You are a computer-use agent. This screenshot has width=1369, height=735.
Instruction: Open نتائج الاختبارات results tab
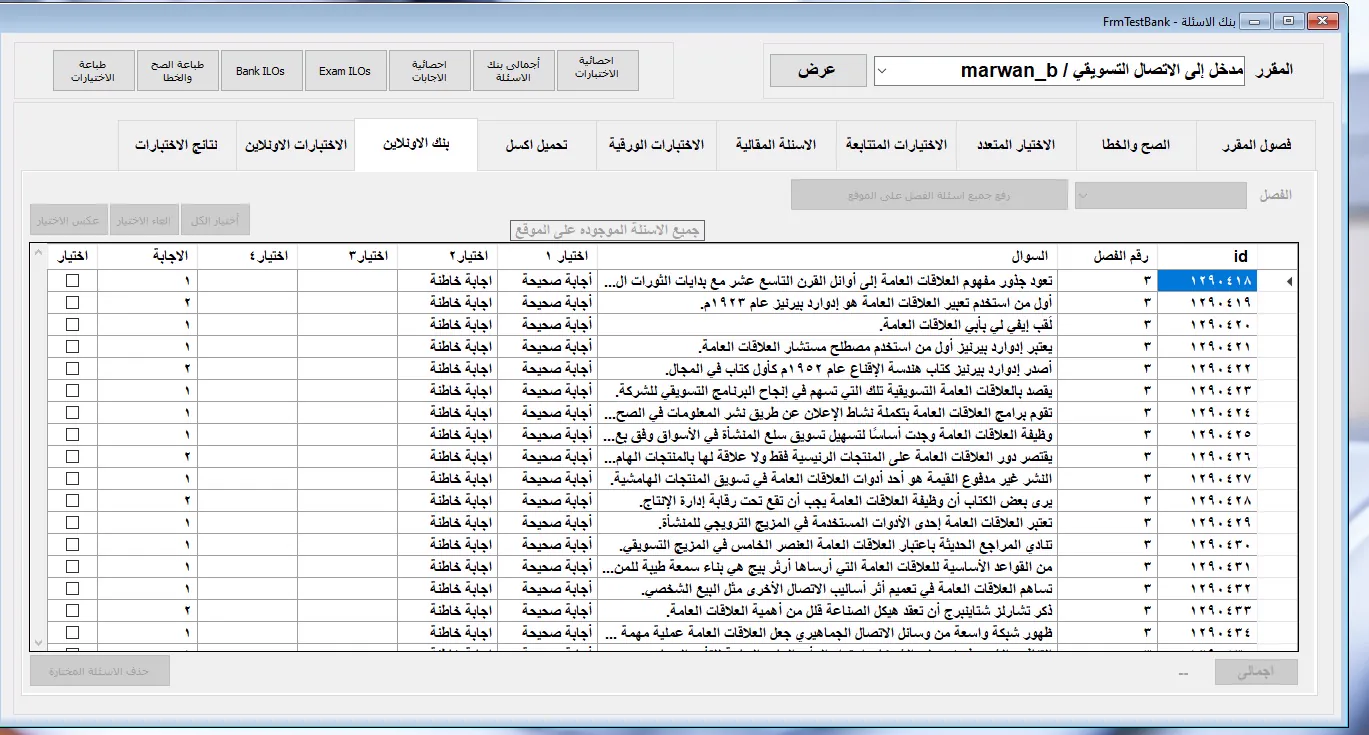(x=176, y=145)
